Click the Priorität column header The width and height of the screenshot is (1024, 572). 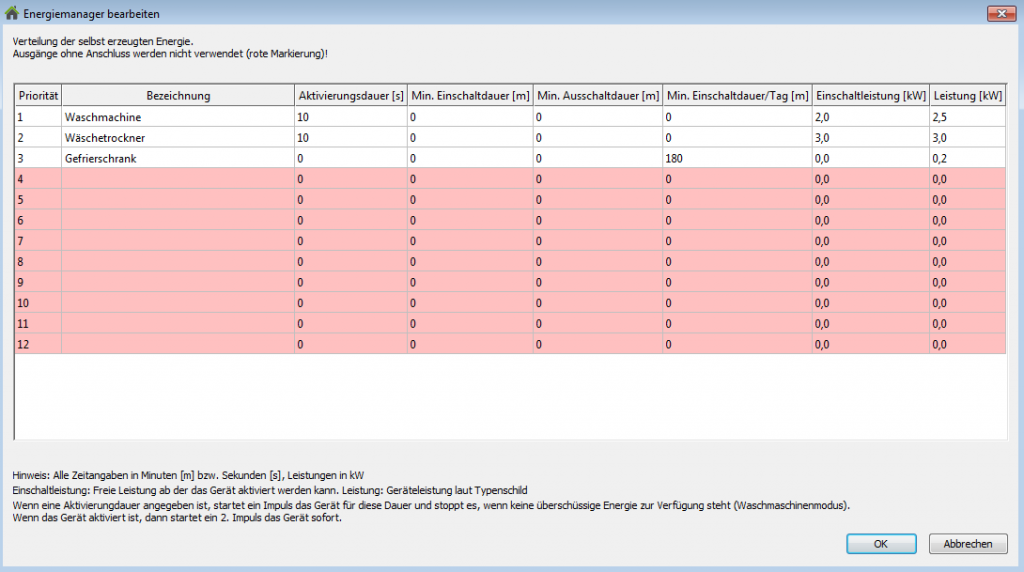pos(38,95)
